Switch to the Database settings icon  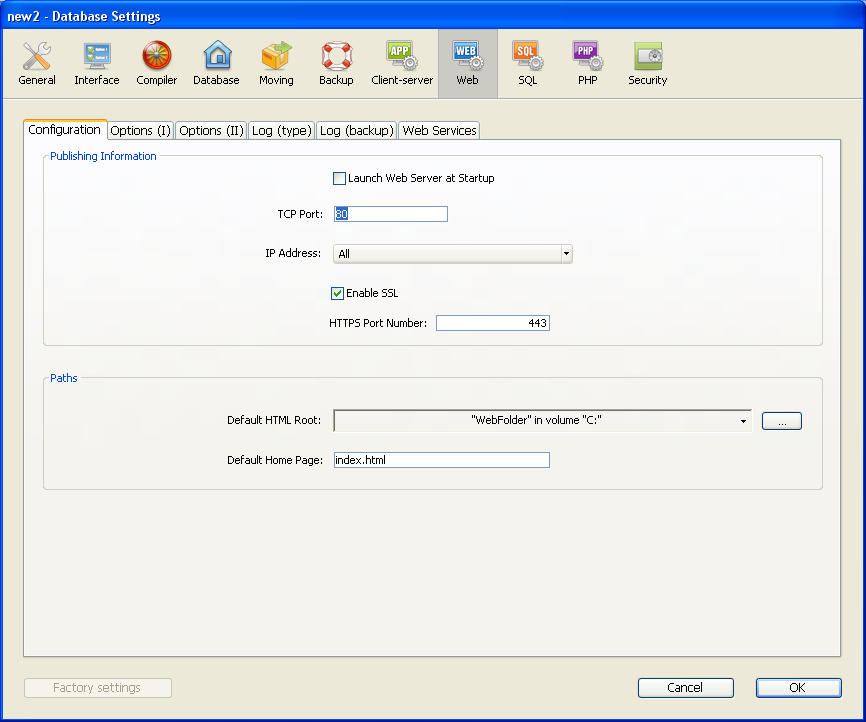point(216,63)
